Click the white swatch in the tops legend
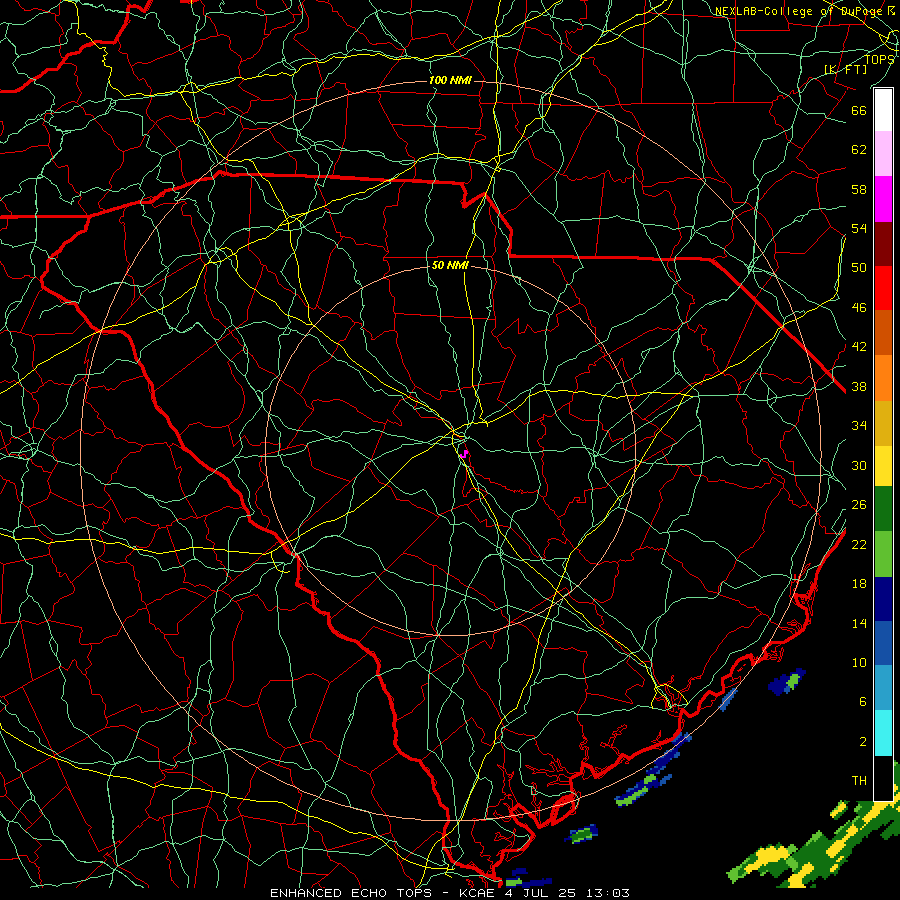The height and width of the screenshot is (900, 900). [883, 110]
